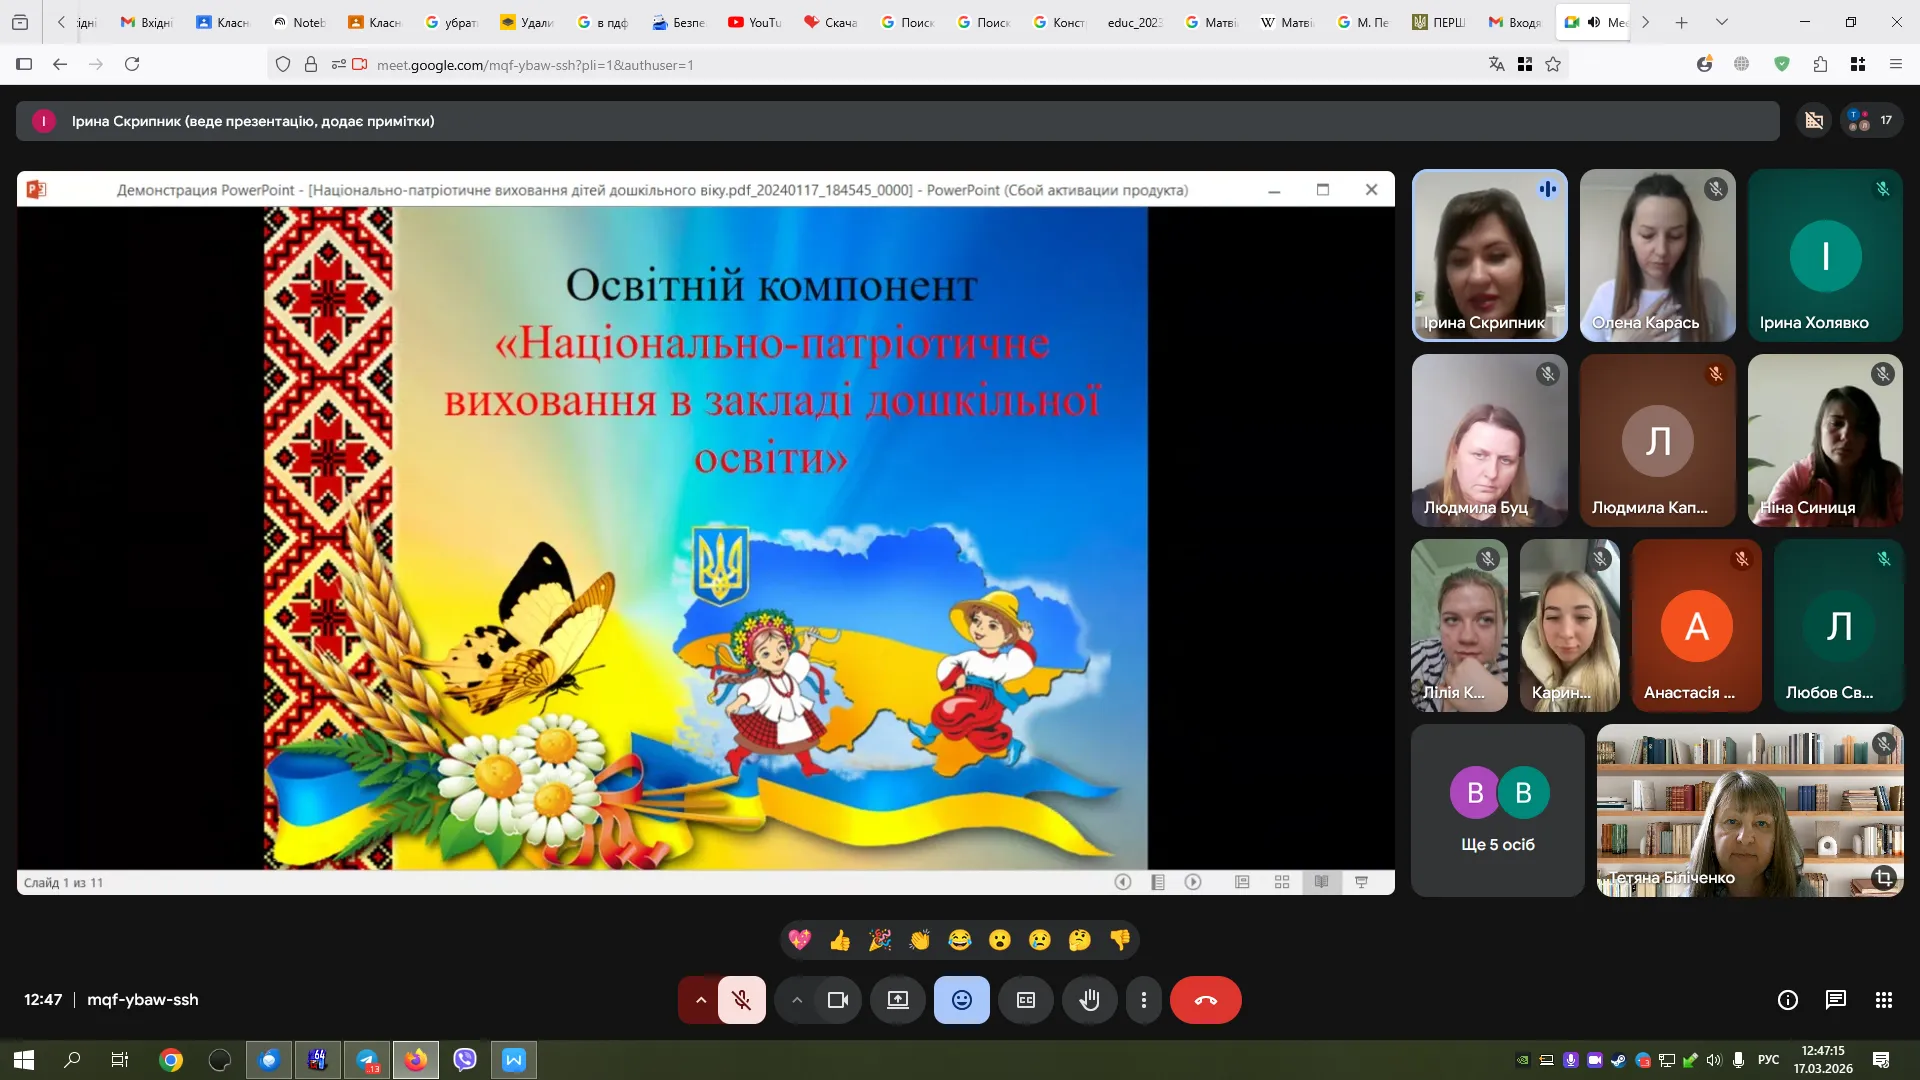Click the present screen icon
Viewport: 1920px width, 1080px height.
click(x=898, y=1000)
